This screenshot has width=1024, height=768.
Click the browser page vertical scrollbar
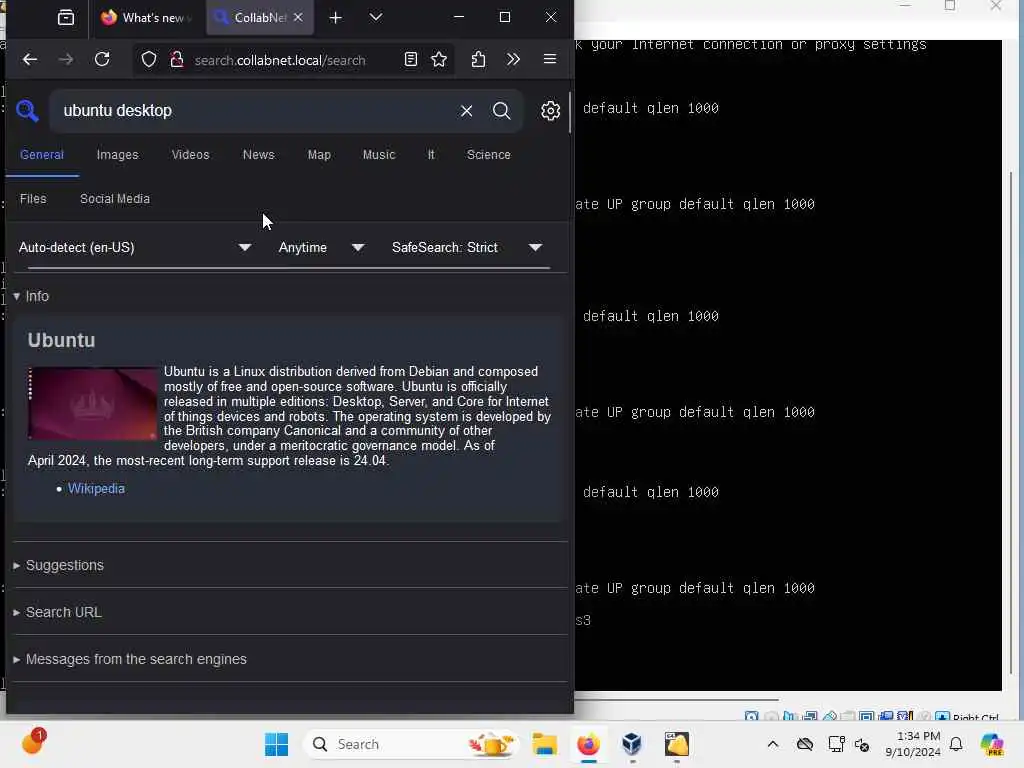point(570,113)
